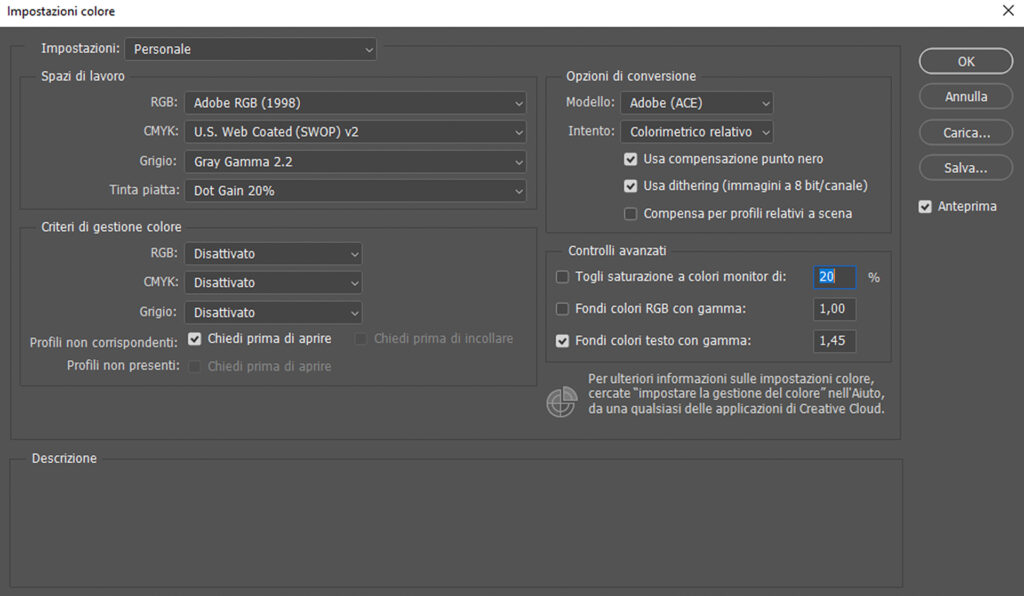Click the Carica... button
The height and width of the screenshot is (596, 1024).
[965, 133]
